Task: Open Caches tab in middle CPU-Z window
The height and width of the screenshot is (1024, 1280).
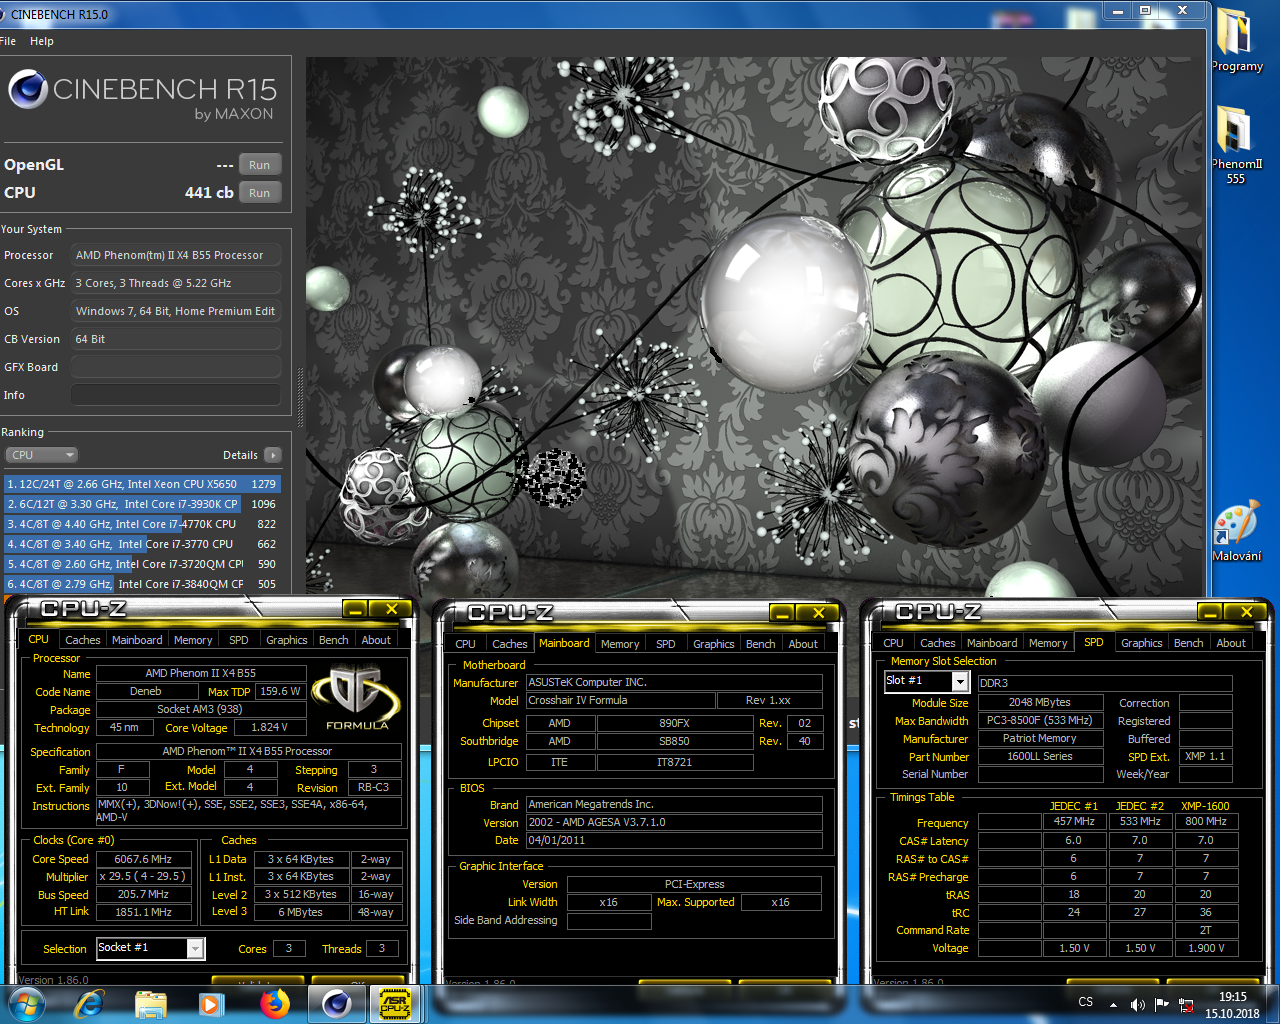Action: (x=509, y=644)
